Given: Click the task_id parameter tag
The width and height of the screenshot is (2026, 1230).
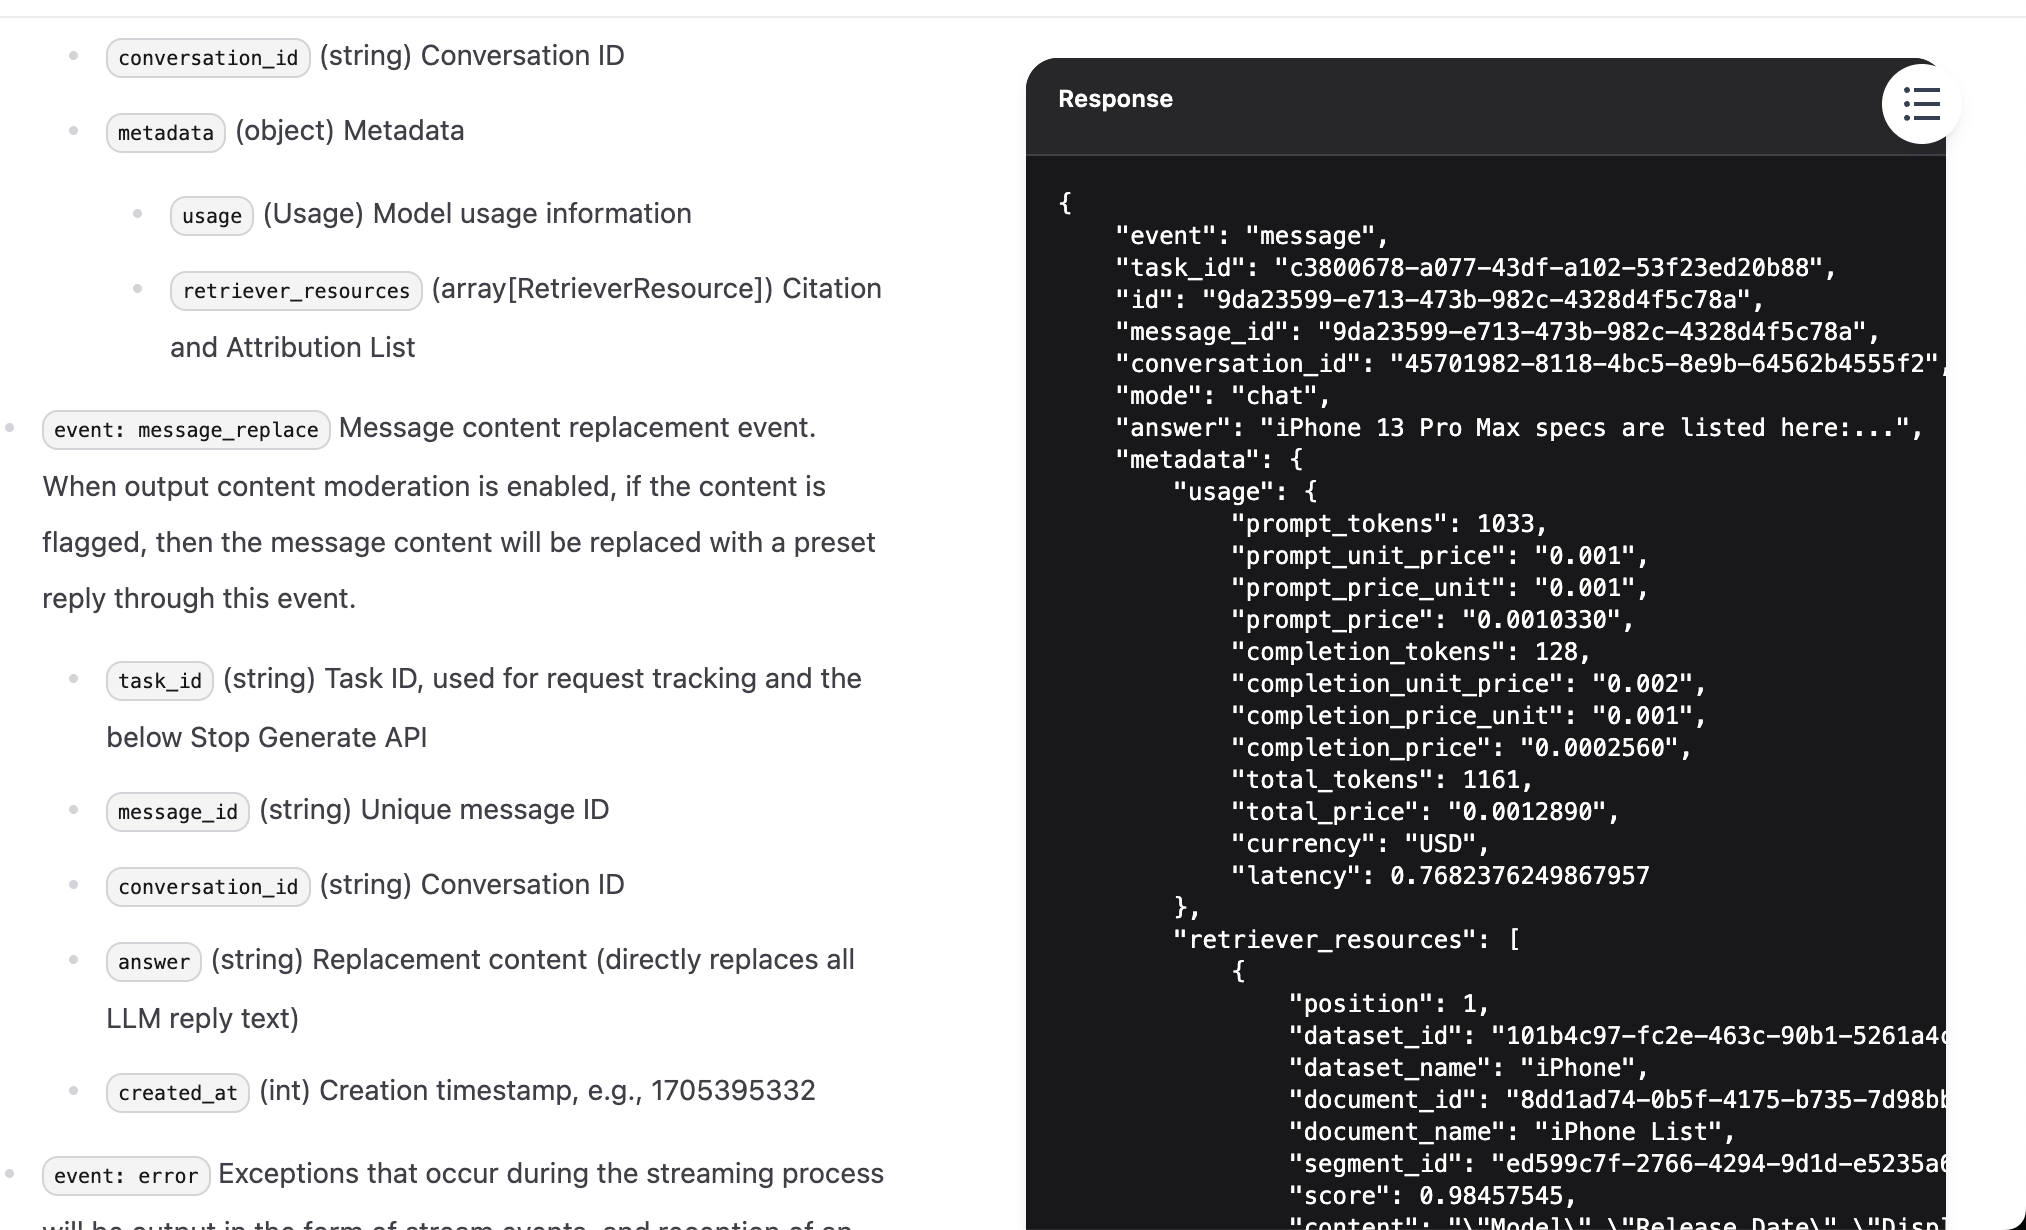Looking at the screenshot, I should (x=160, y=681).
